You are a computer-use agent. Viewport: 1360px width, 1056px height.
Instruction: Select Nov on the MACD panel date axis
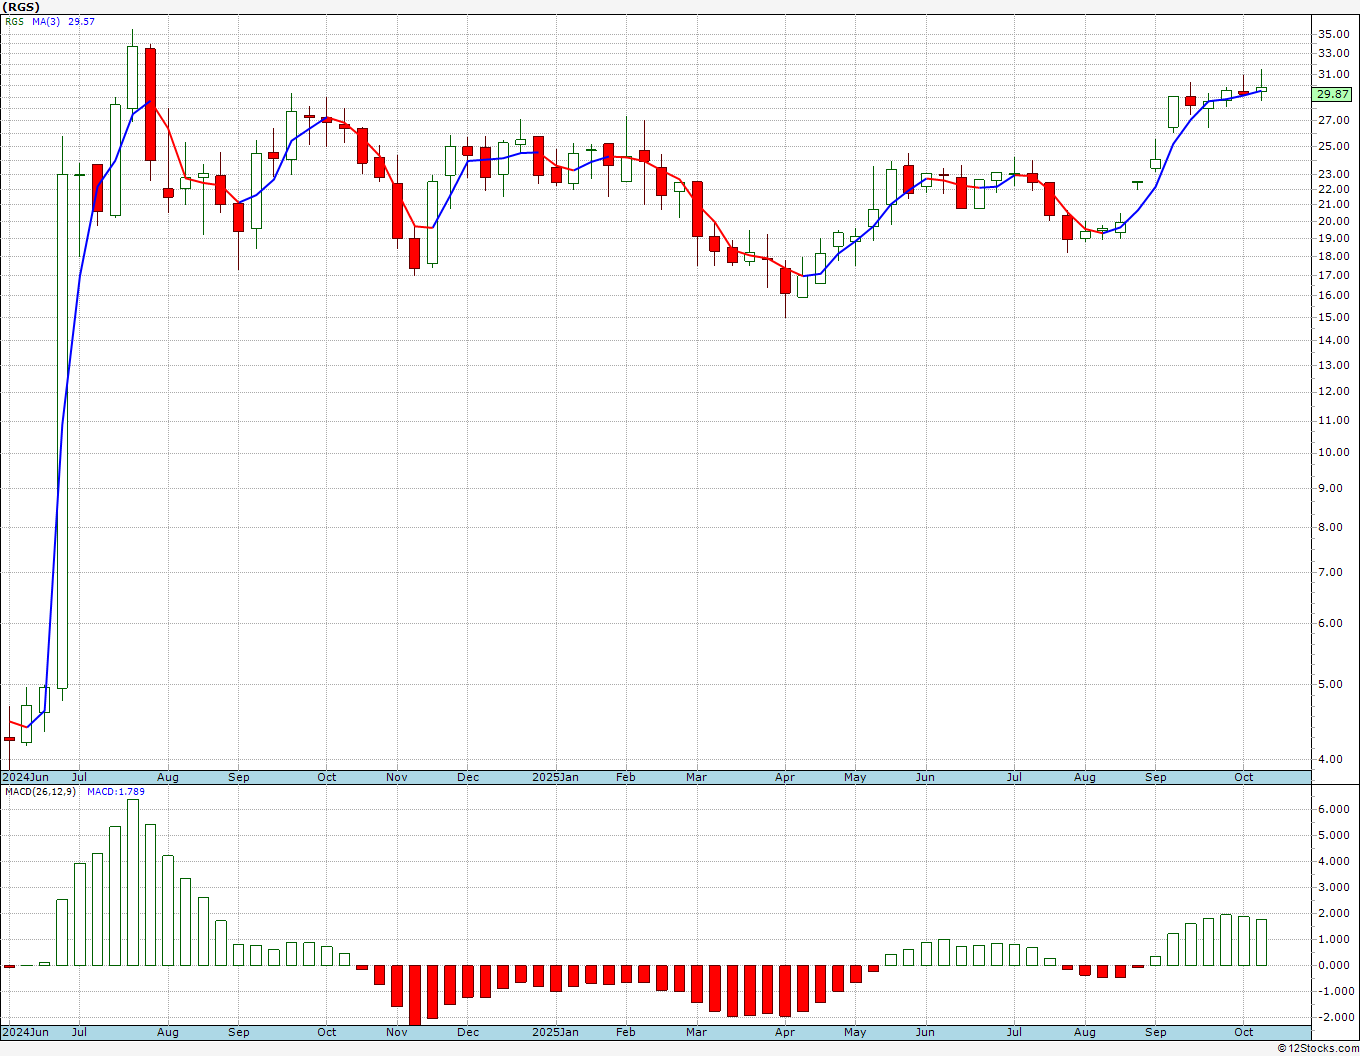(397, 1032)
